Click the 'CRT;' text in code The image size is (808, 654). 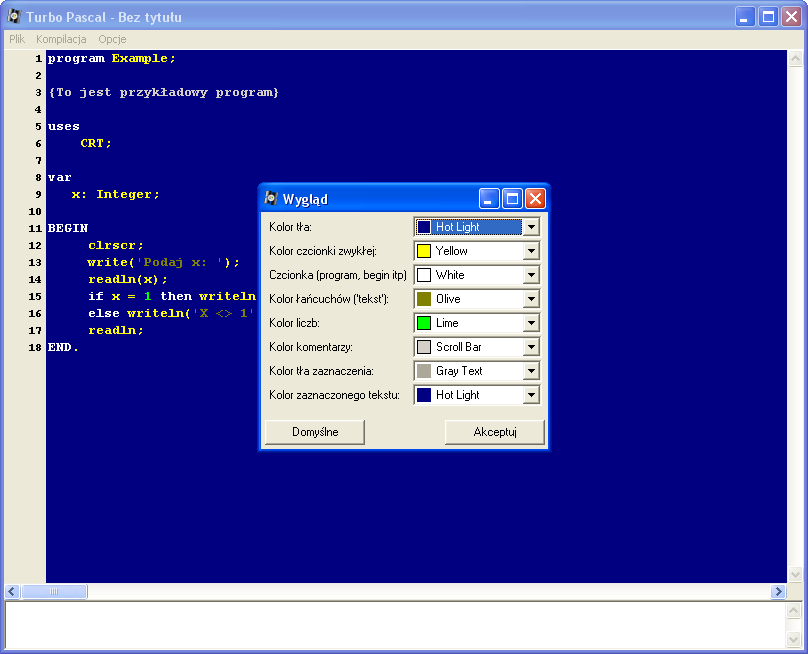[96, 143]
